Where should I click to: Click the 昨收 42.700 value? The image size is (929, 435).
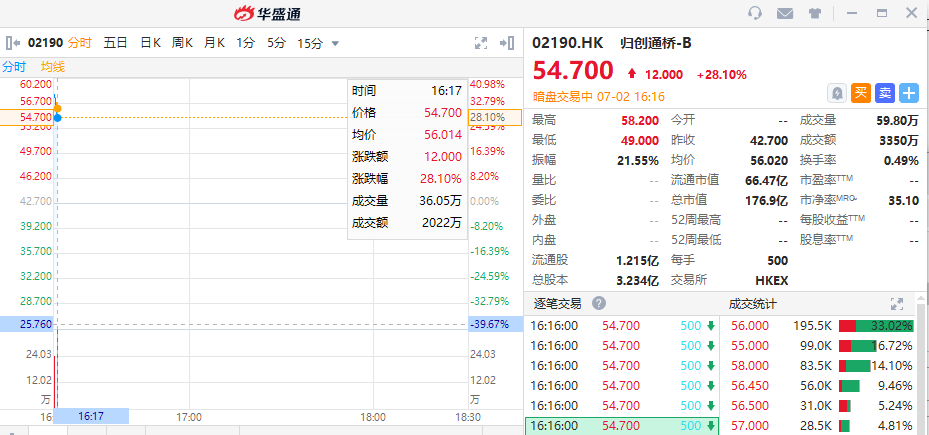769,140
